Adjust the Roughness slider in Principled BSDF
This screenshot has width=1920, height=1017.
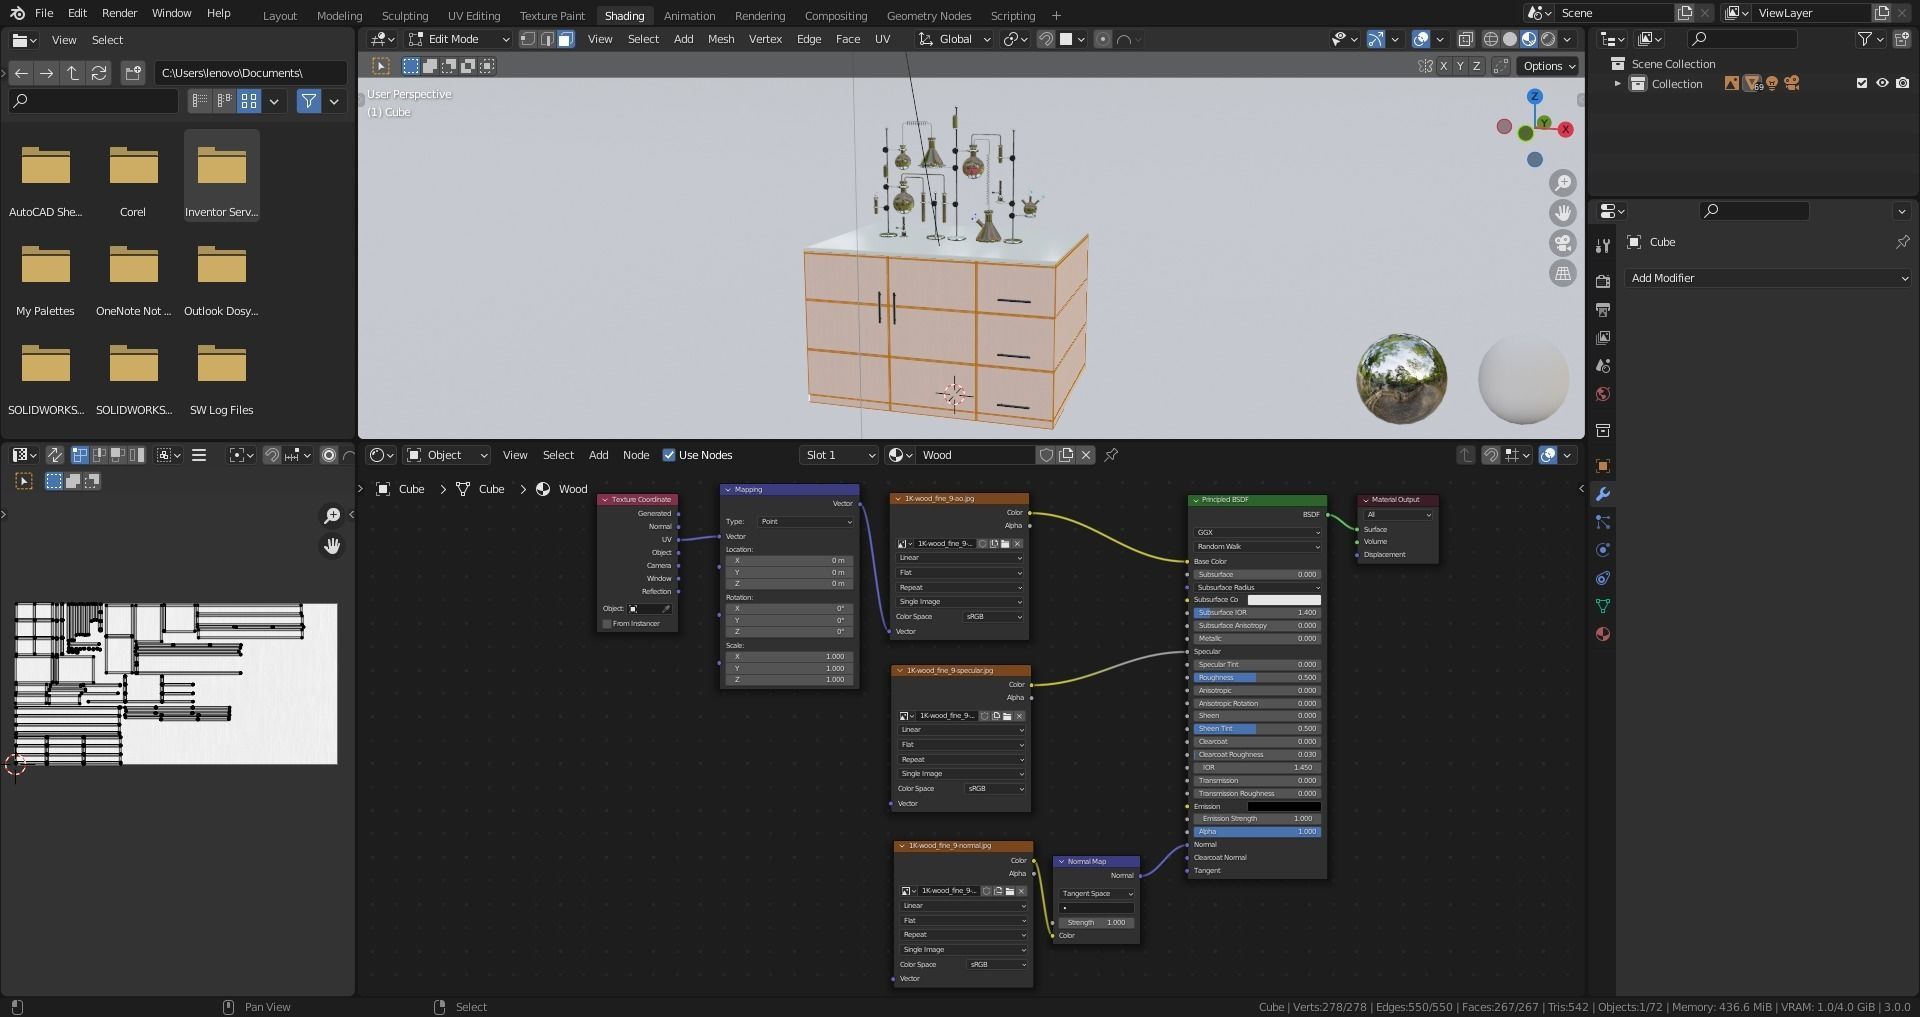(x=1257, y=678)
